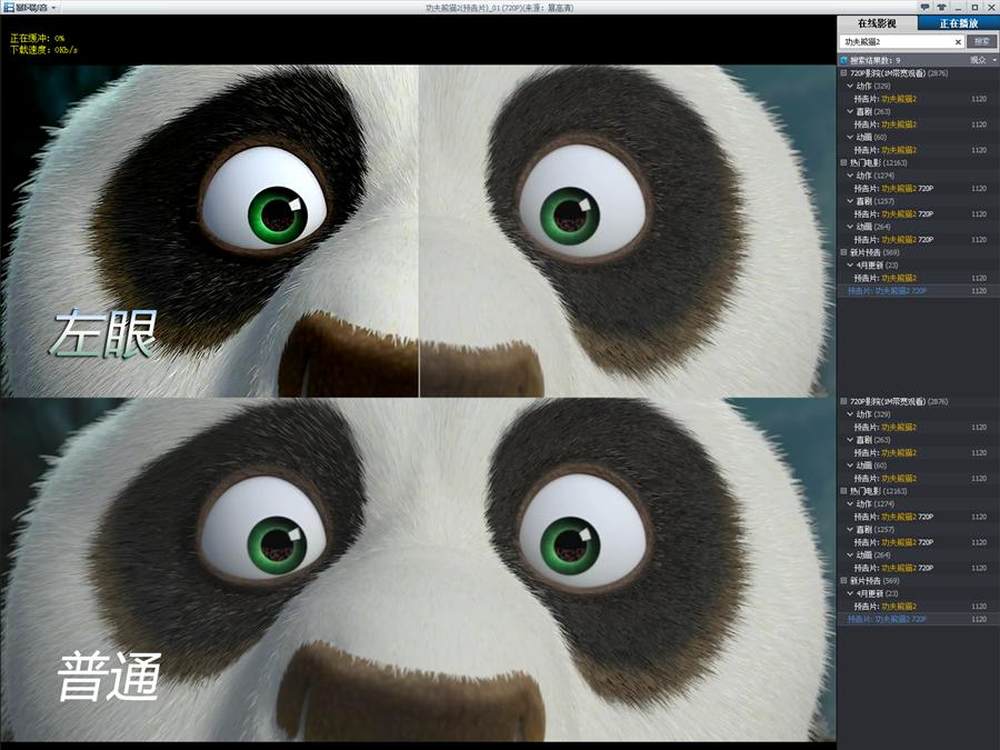This screenshot has width=1000, height=750.
Task: Click the 搜索结果数: 9 label
Action: point(875,60)
